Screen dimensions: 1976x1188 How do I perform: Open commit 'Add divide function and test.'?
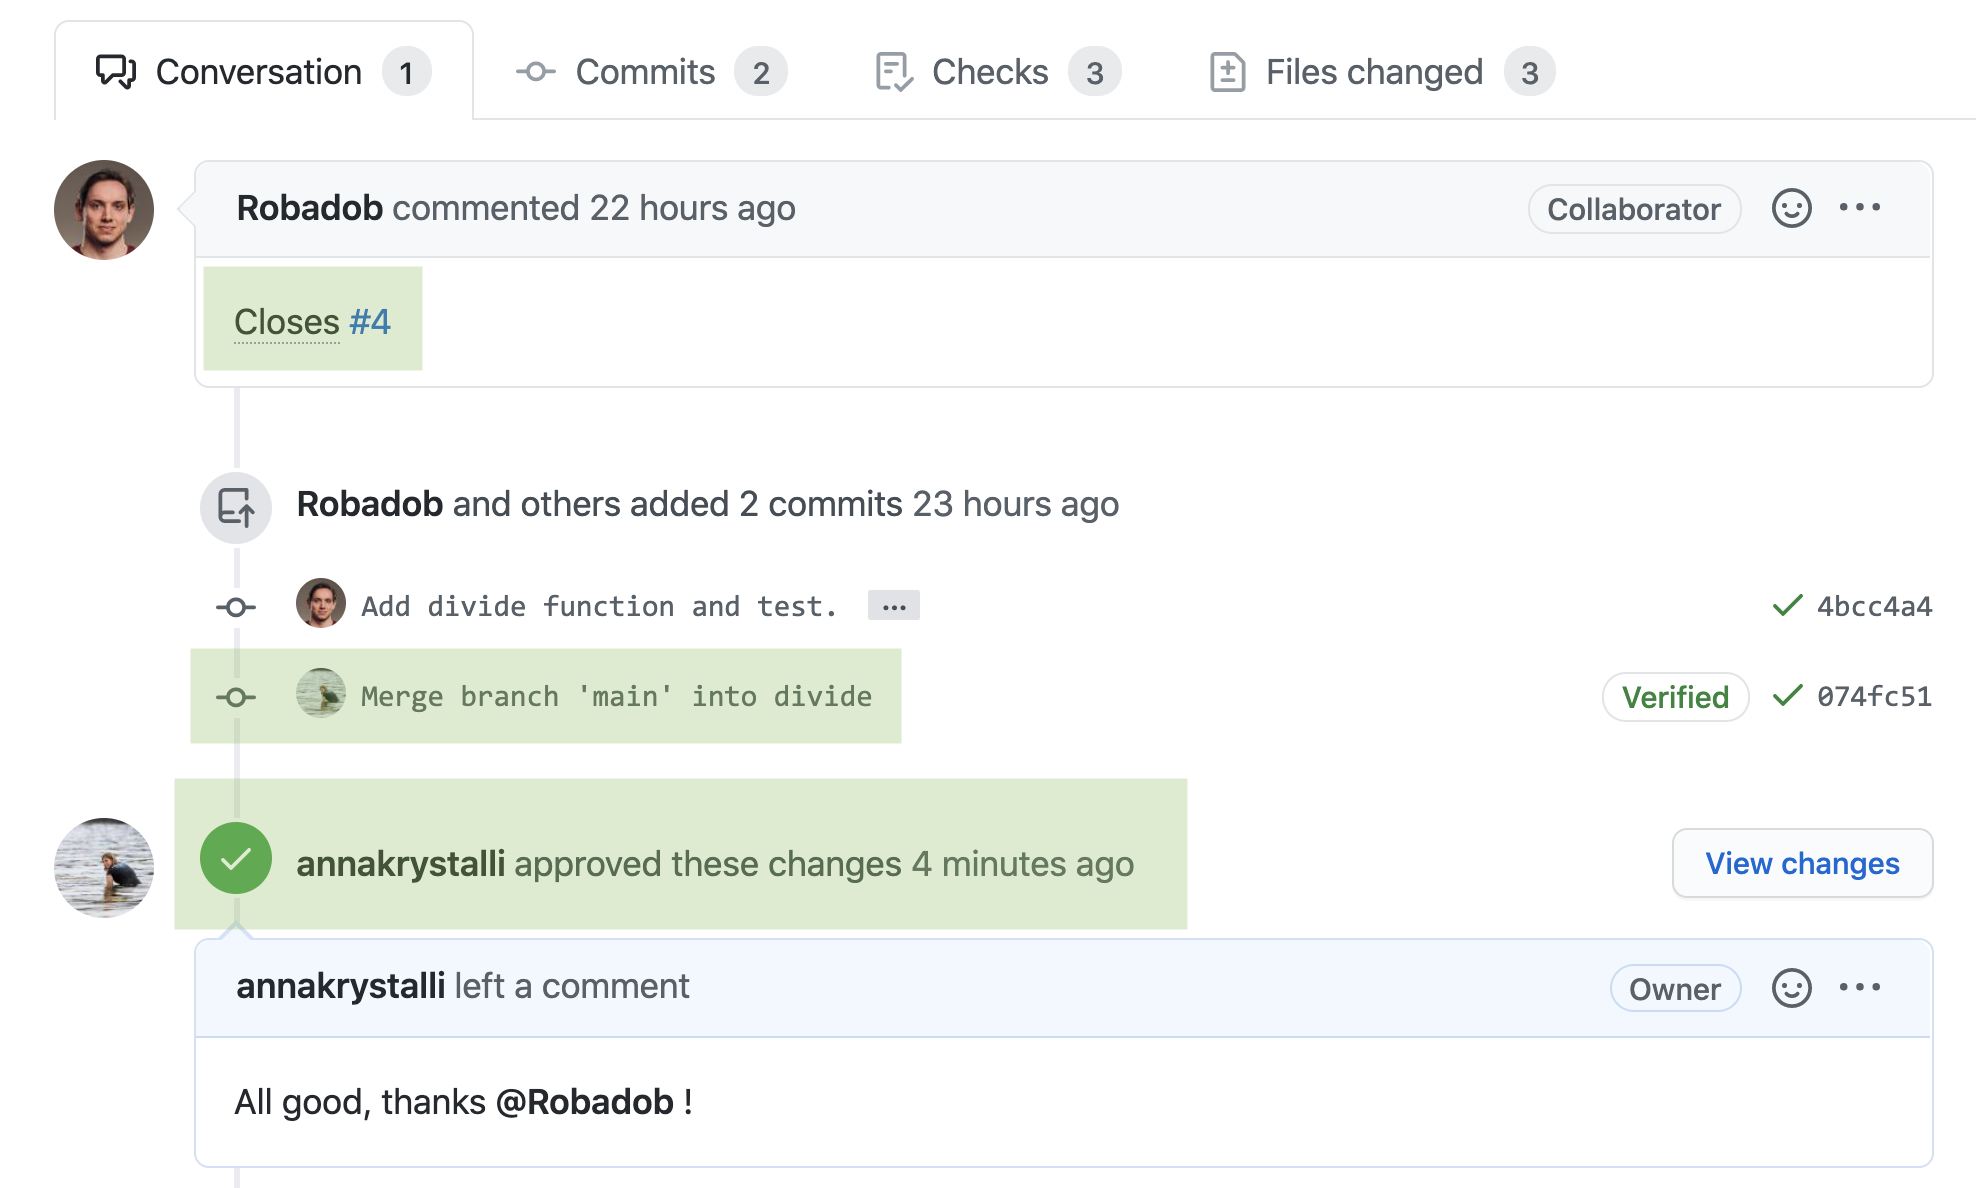pyautogui.click(x=599, y=606)
